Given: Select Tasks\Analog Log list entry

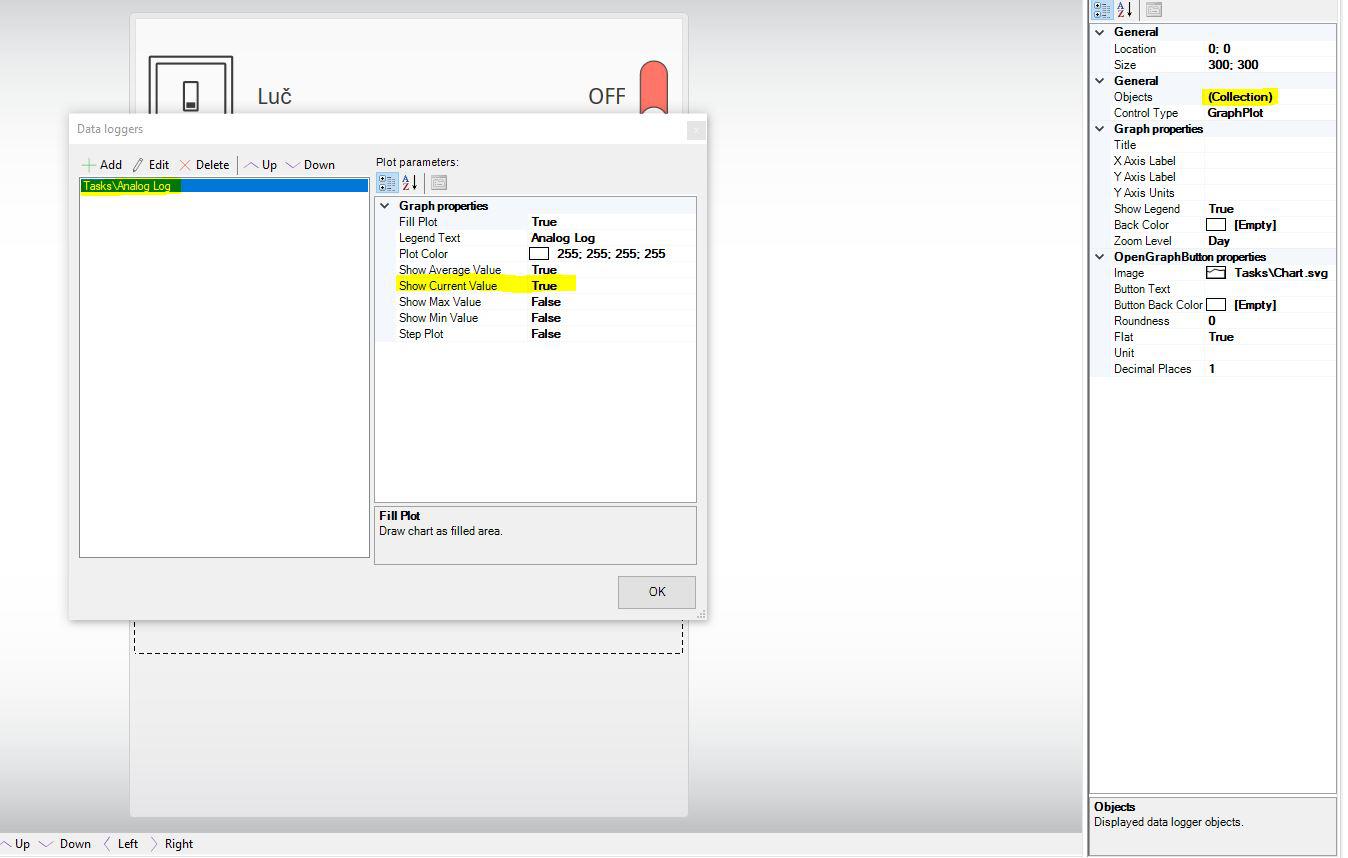Looking at the screenshot, I should (x=127, y=186).
